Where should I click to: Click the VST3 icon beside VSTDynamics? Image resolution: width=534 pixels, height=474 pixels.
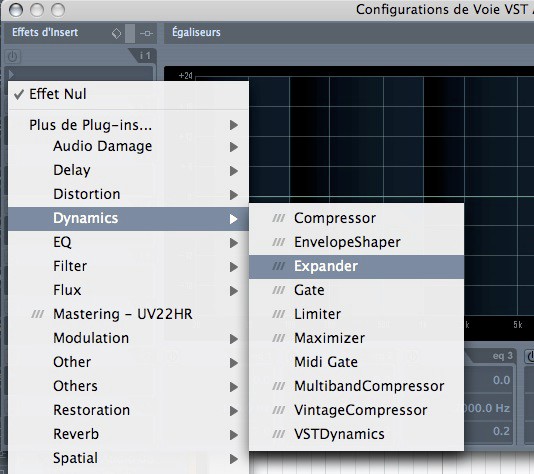[279, 434]
